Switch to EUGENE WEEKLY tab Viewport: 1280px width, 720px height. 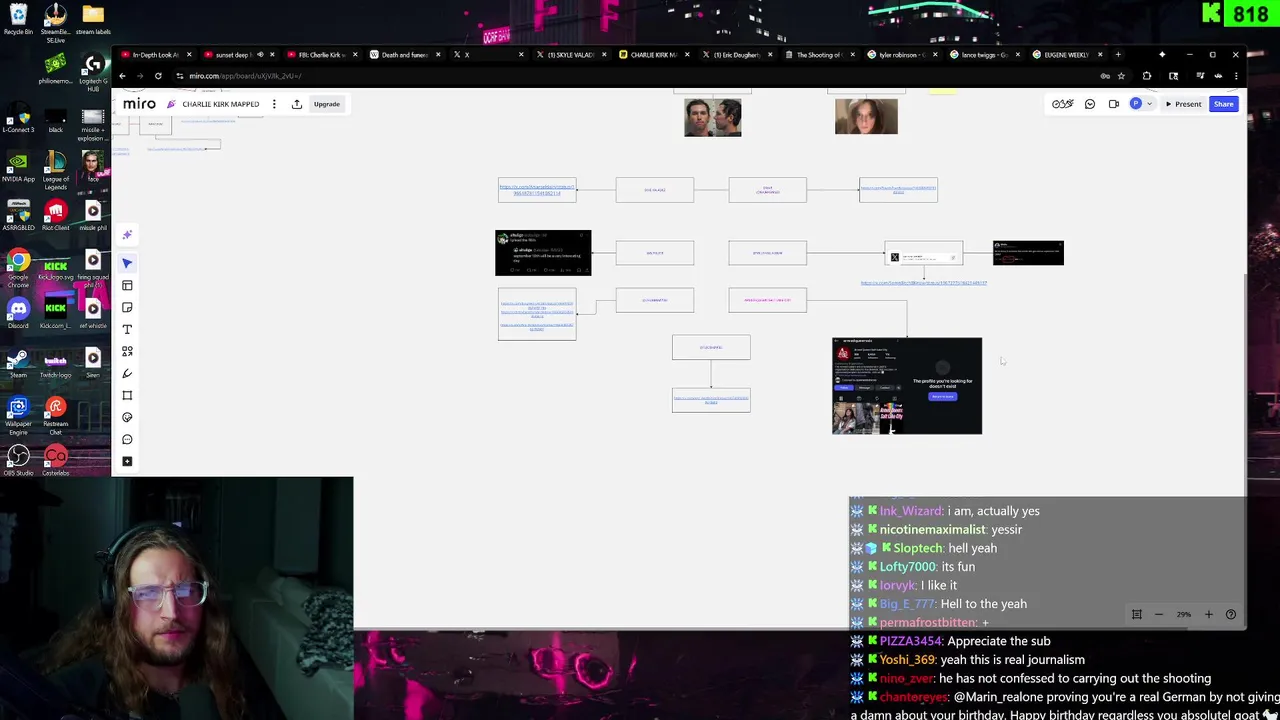point(1068,55)
